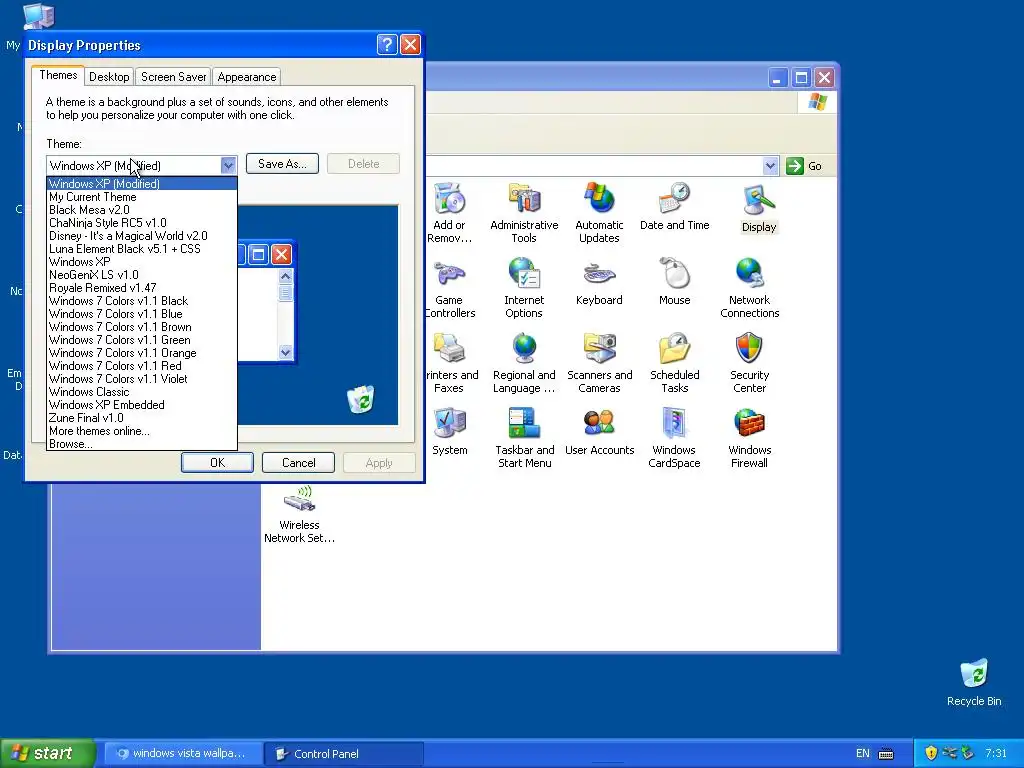
Task: Choose ChaNinja Style RC5 v1.0 theme
Action: pyautogui.click(x=142, y=223)
